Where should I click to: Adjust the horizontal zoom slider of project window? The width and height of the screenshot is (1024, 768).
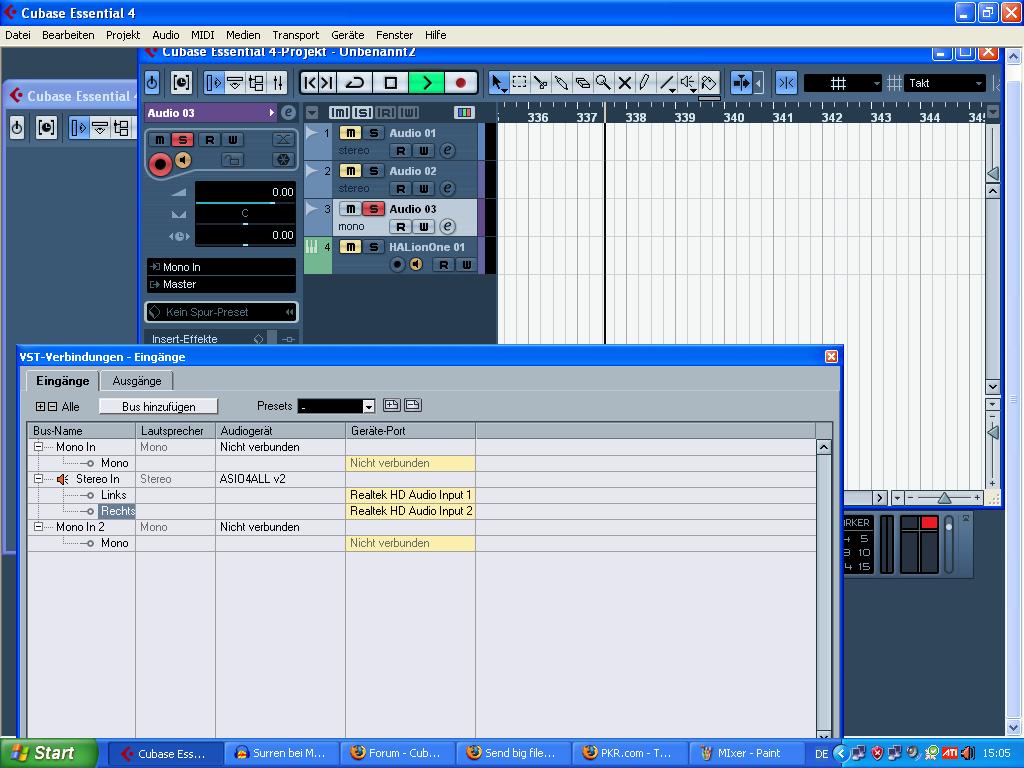[944, 498]
